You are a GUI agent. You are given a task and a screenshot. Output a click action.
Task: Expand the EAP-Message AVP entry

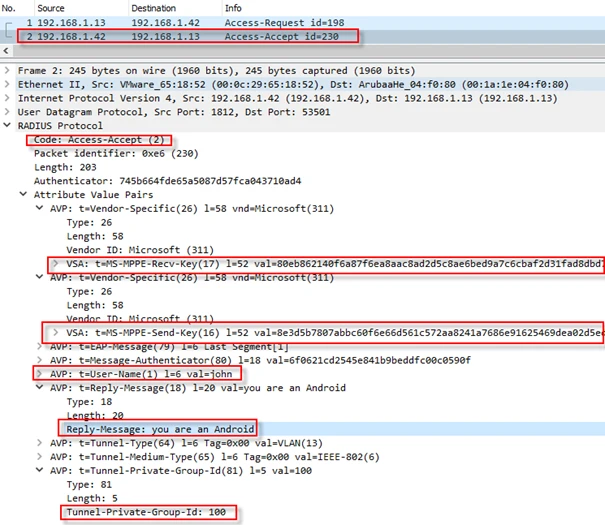[x=40, y=346]
